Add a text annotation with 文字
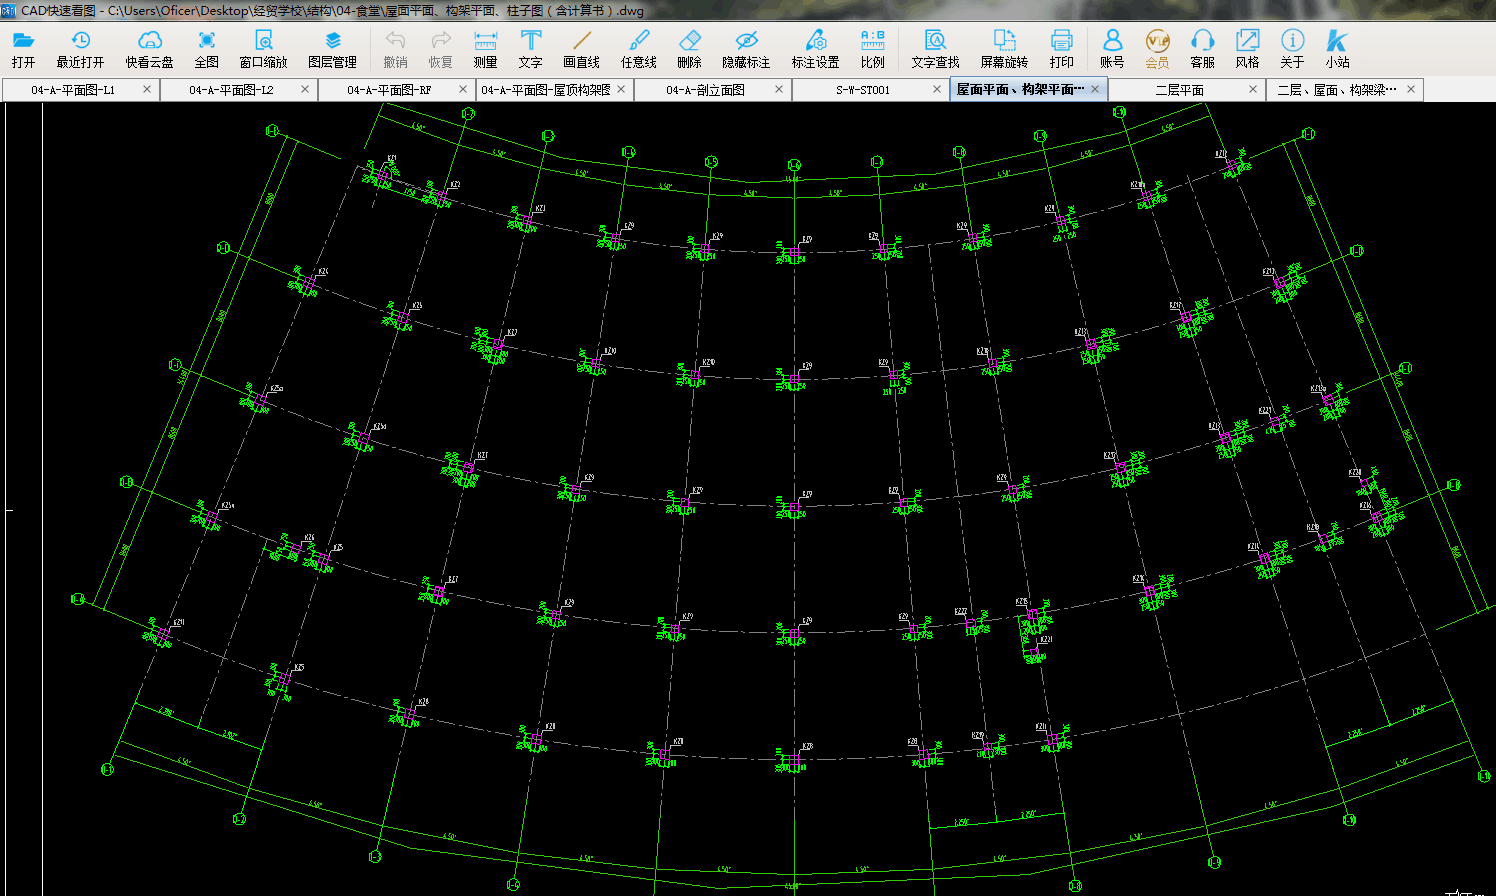The width and height of the screenshot is (1496, 896). (531, 49)
